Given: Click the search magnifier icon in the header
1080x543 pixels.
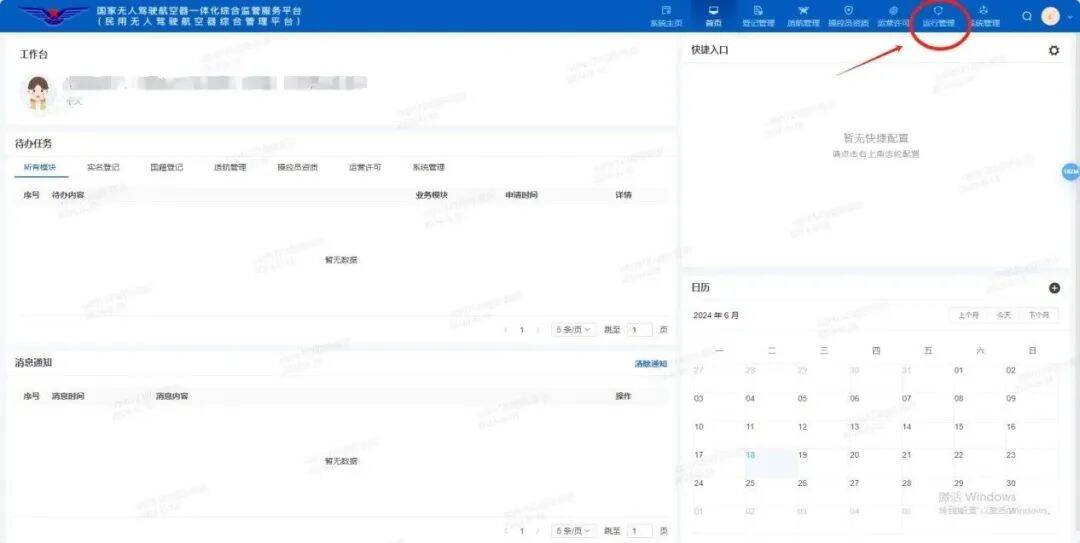Looking at the screenshot, I should coord(1027,16).
